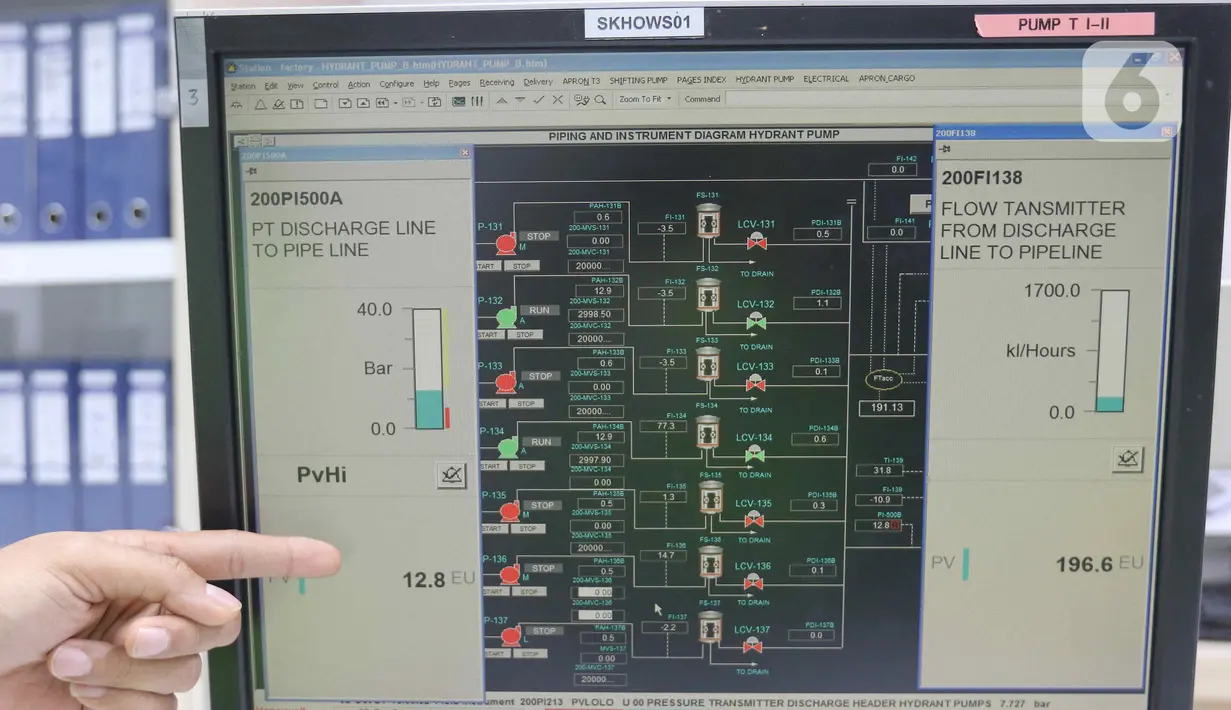
Task: Click the FI-134 value 77.3
Action: point(666,426)
